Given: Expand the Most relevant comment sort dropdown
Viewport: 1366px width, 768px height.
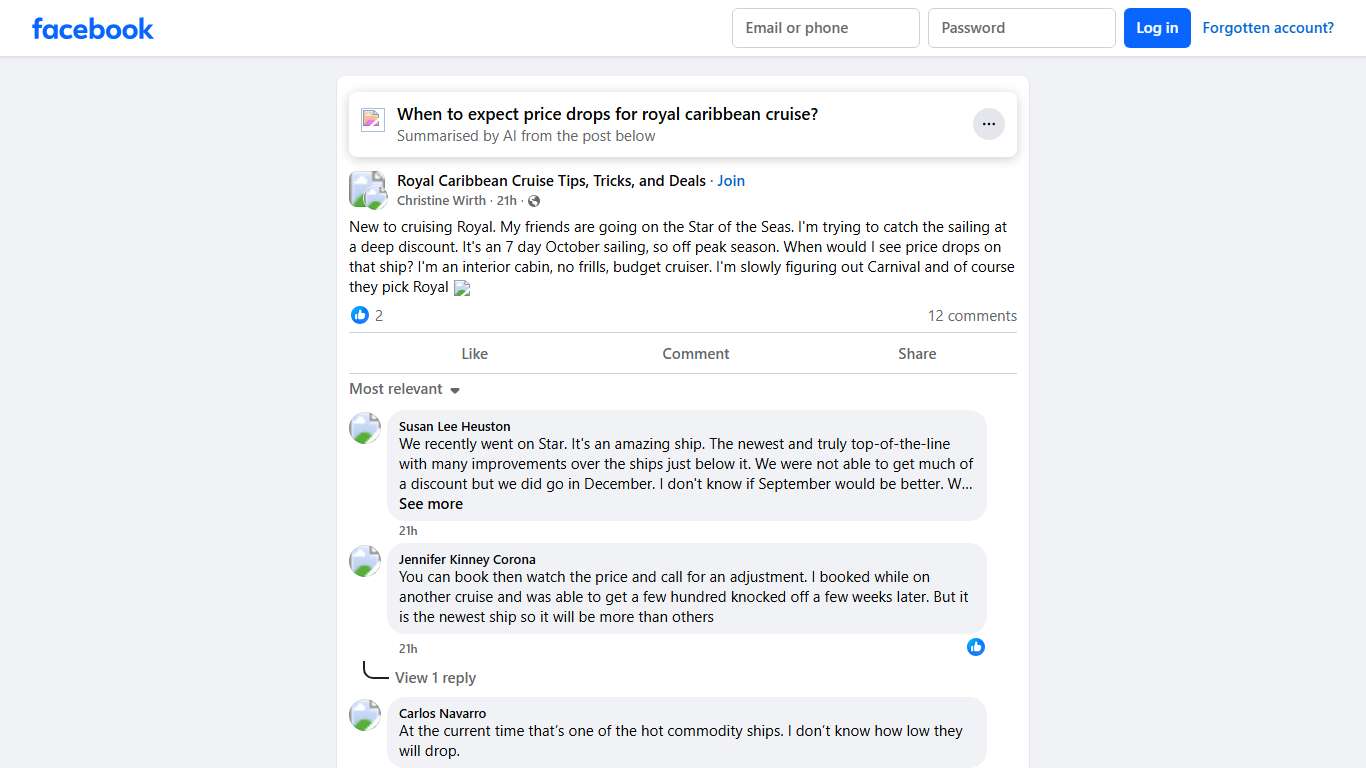Looking at the screenshot, I should 404,389.
